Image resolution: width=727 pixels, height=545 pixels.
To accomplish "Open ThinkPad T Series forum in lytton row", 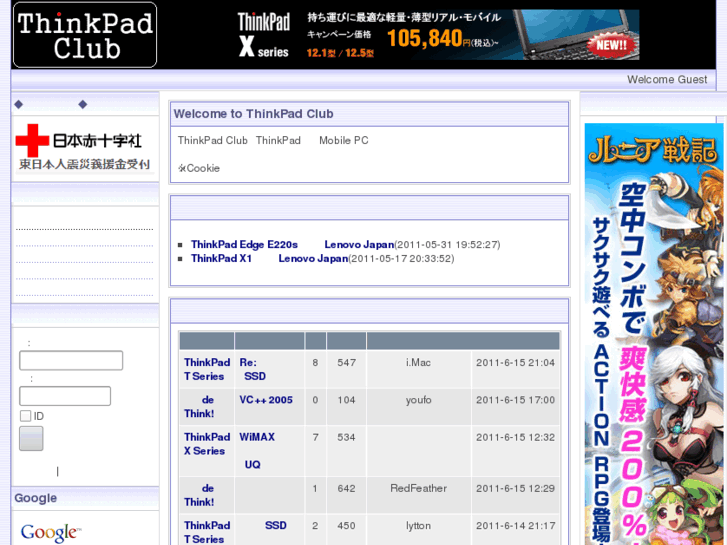I will (207, 532).
